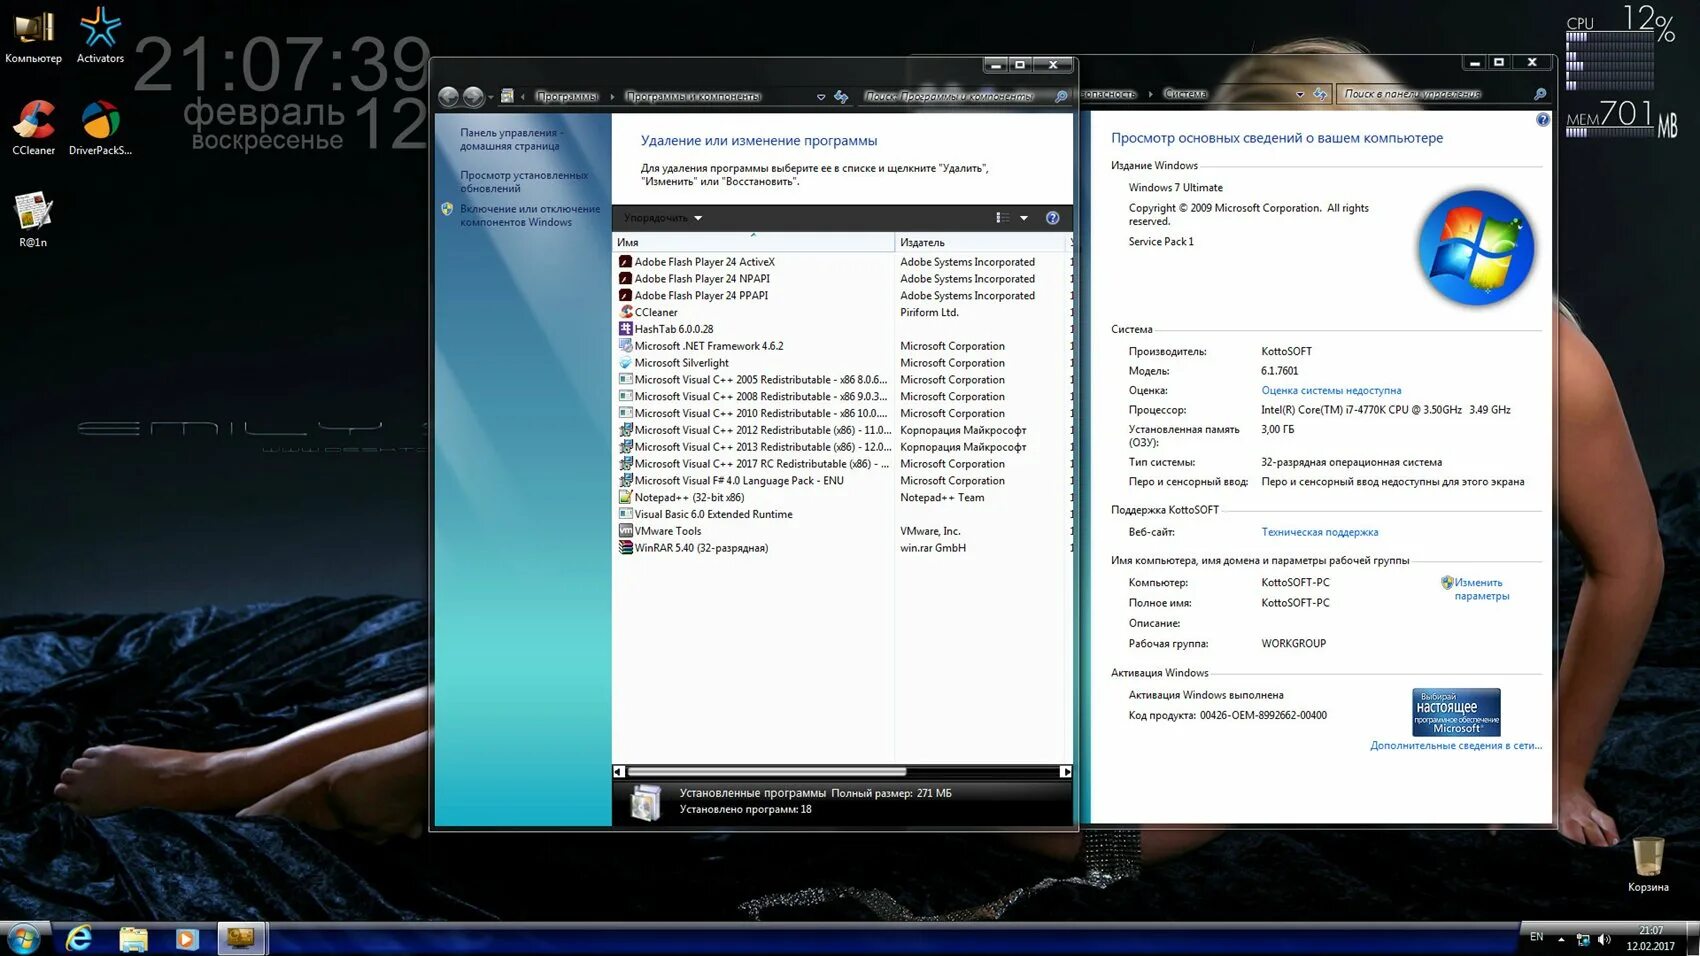Refresh the System window address bar
The width and height of the screenshot is (1700, 956).
click(x=1320, y=94)
